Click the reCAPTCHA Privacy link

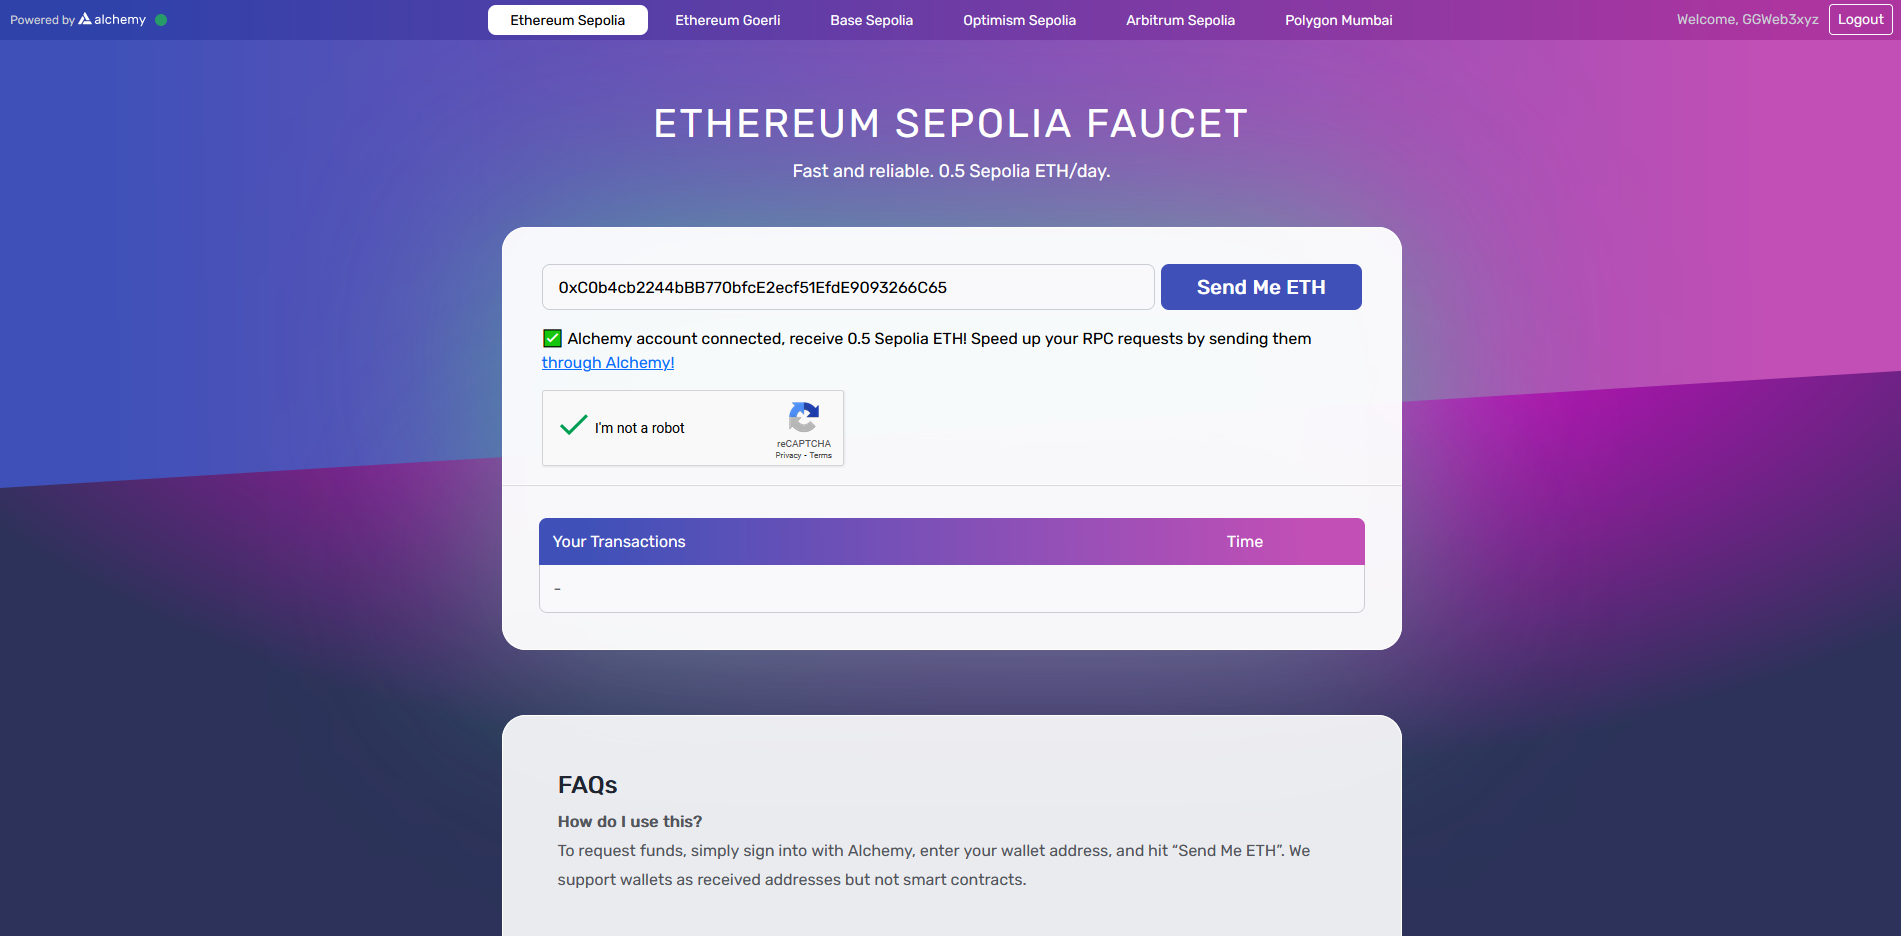pos(788,456)
